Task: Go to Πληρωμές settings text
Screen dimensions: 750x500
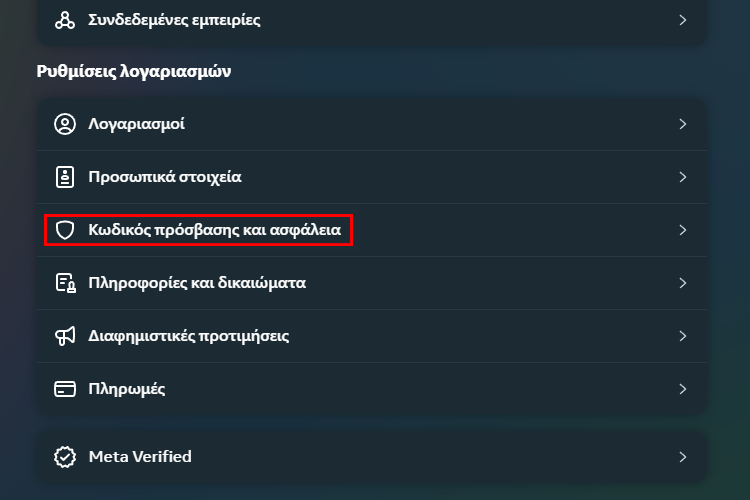Action: [x=127, y=389]
